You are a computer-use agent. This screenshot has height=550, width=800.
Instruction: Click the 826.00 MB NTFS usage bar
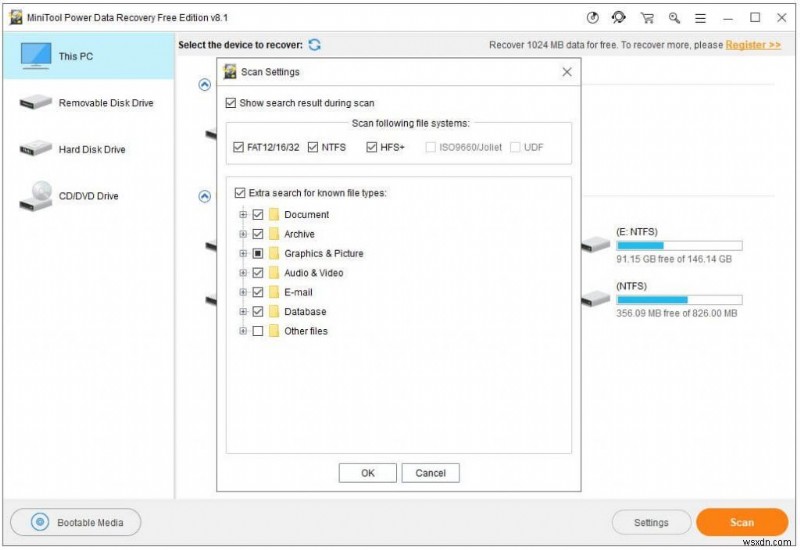(679, 299)
